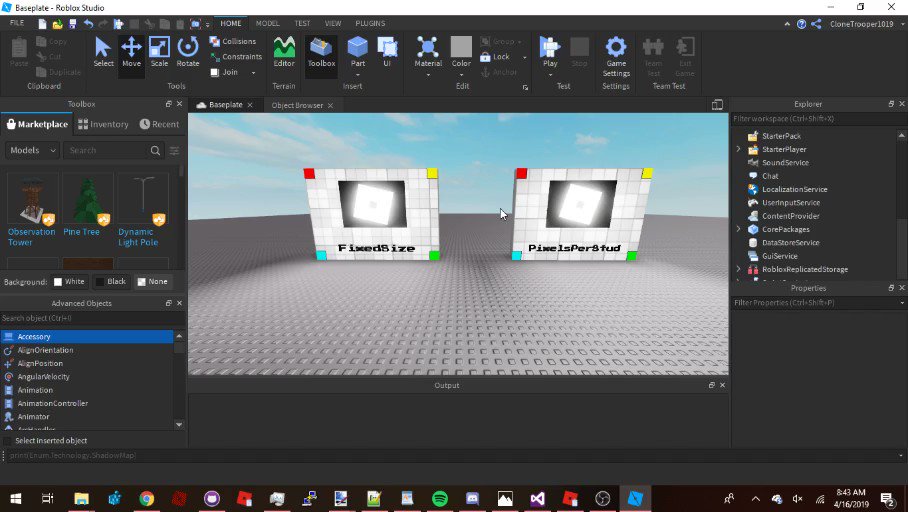
Task: Toggle the Constraints option
Action: [x=236, y=57]
